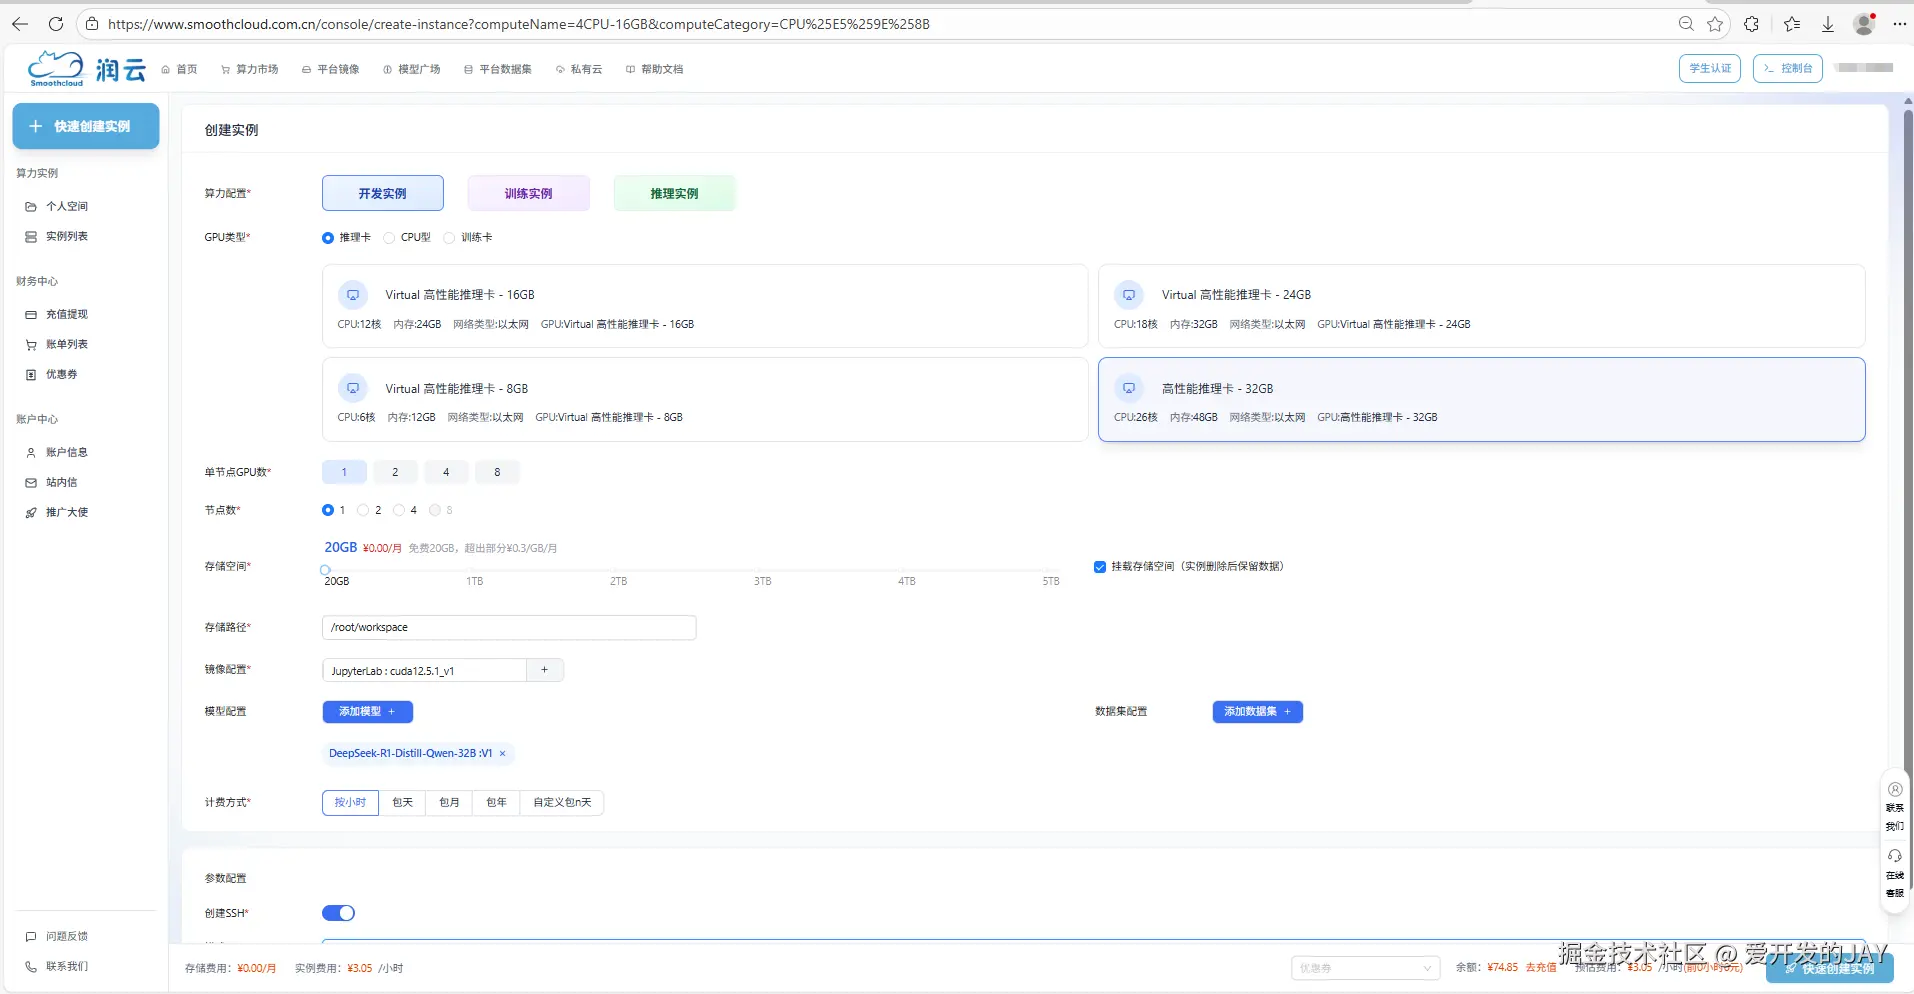Open the browser favorites list icon
The width and height of the screenshot is (1914, 994).
pyautogui.click(x=1792, y=24)
